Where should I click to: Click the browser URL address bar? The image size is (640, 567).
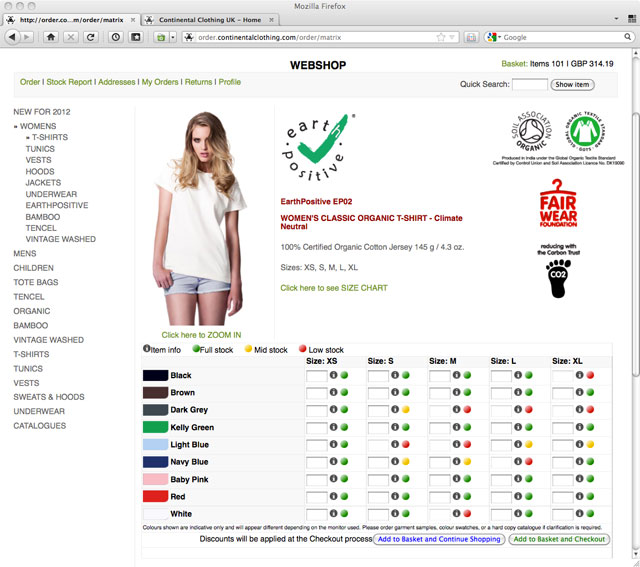pyautogui.click(x=316, y=37)
